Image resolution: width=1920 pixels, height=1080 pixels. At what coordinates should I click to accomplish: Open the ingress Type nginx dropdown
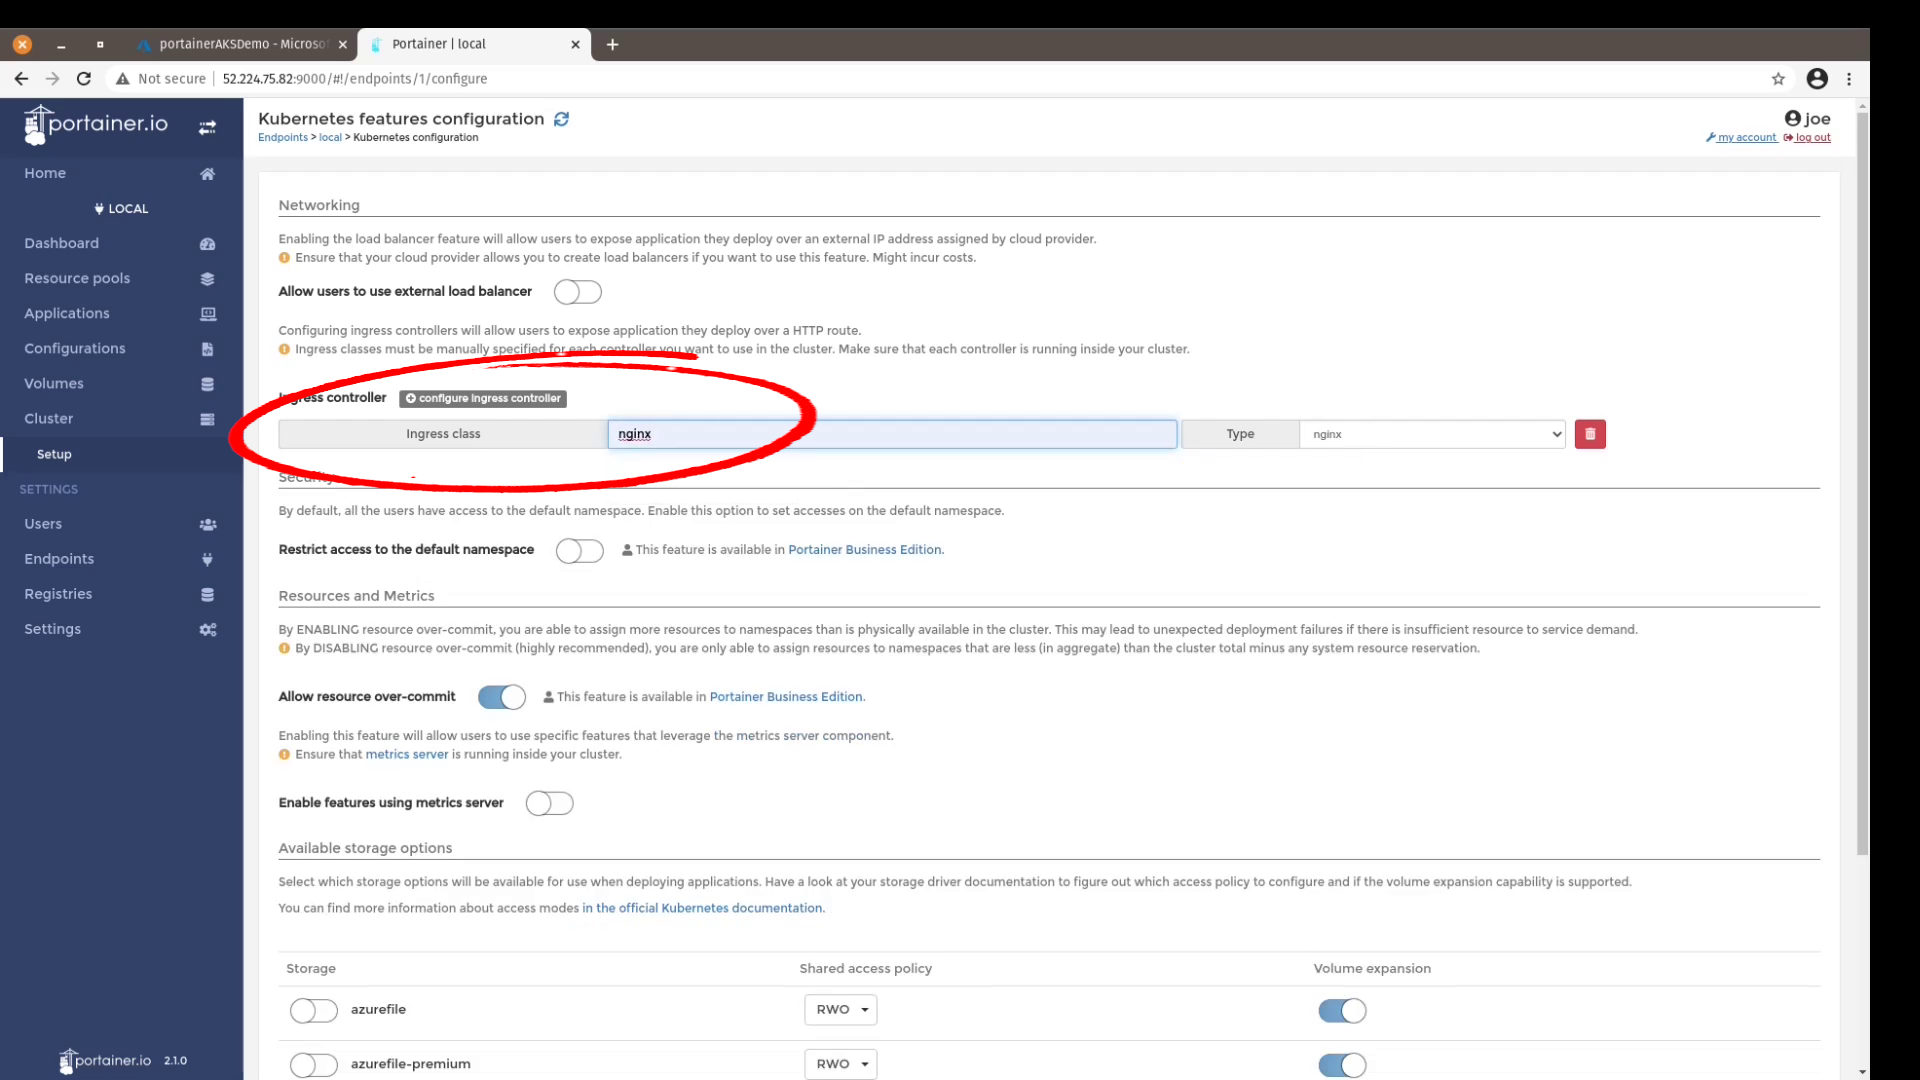[1432, 434]
